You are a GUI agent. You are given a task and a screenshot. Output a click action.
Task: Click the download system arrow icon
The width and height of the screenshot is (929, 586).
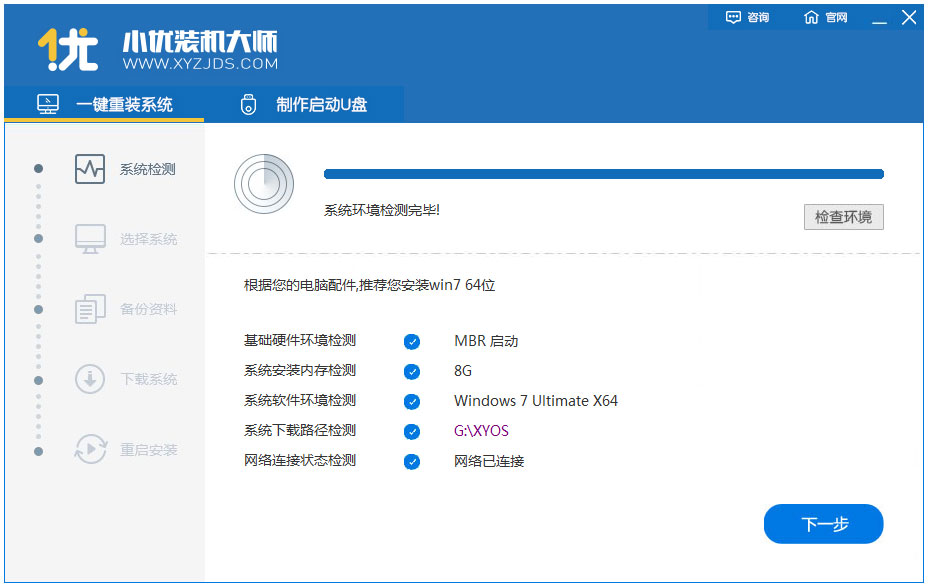90,379
